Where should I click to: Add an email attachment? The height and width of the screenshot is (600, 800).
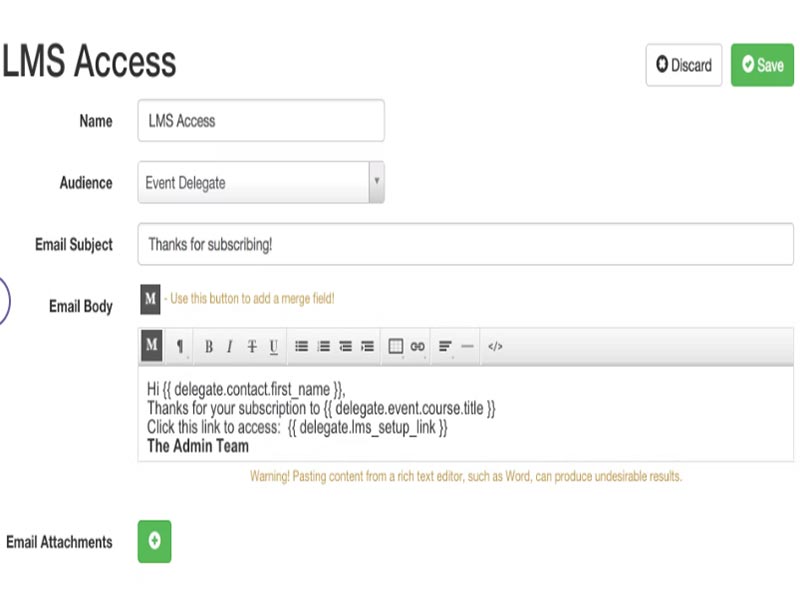tap(154, 540)
